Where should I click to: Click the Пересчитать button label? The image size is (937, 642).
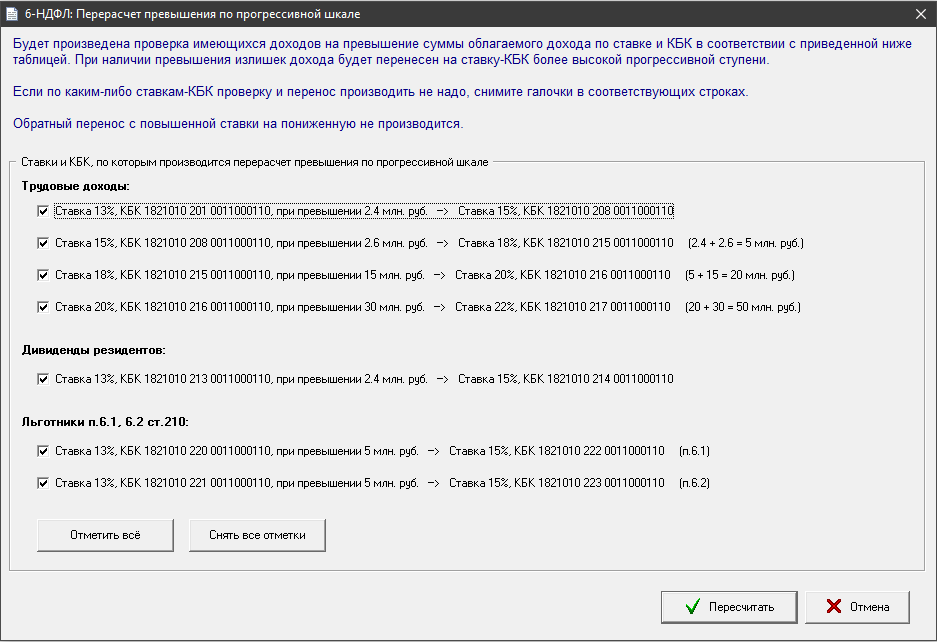(741, 607)
